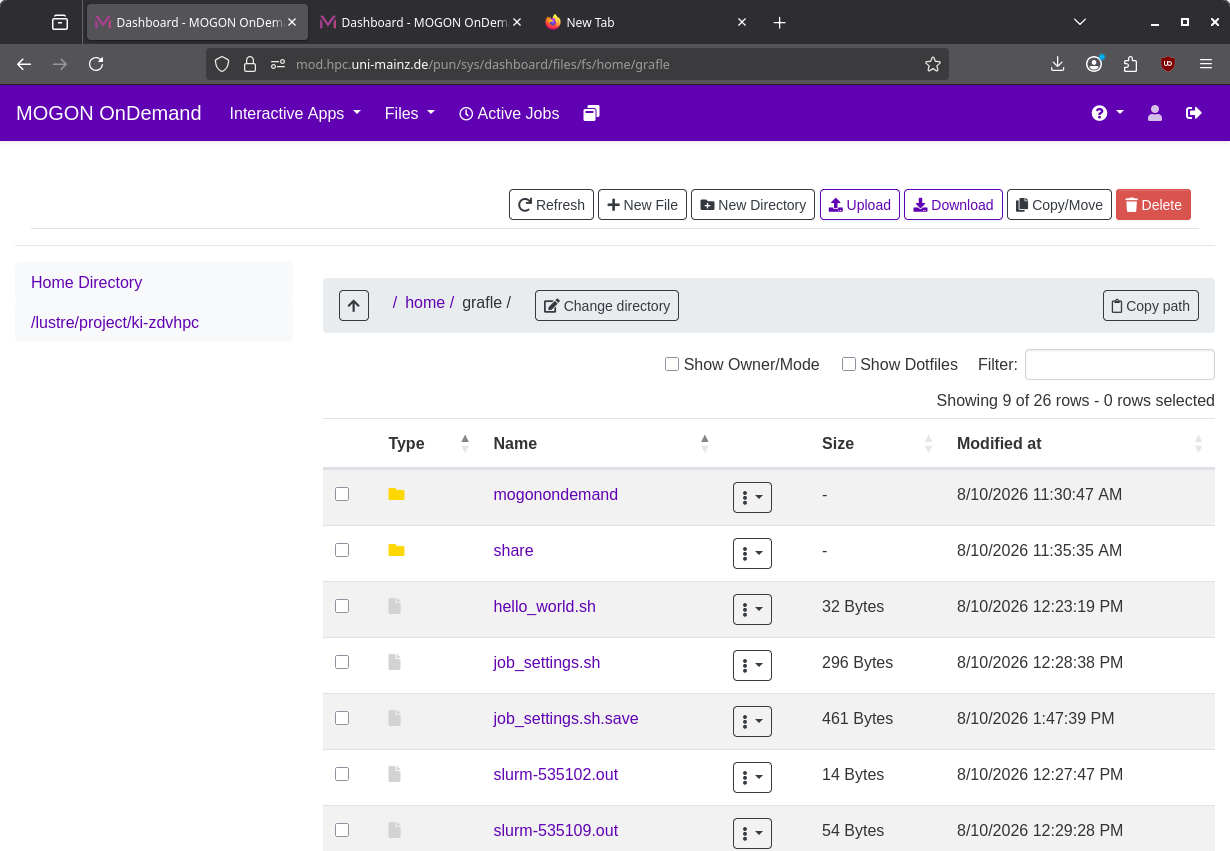Open Active Jobs in the navbar

click(509, 113)
